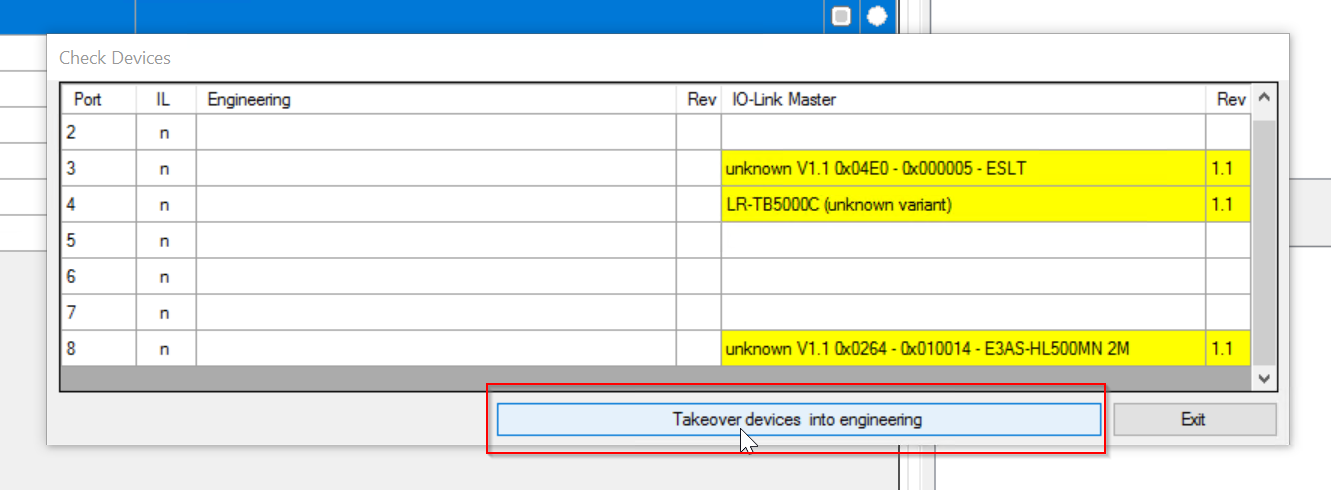The image size is (1331, 490).
Task: Click the square icon in blue title bar
Action: tap(841, 16)
